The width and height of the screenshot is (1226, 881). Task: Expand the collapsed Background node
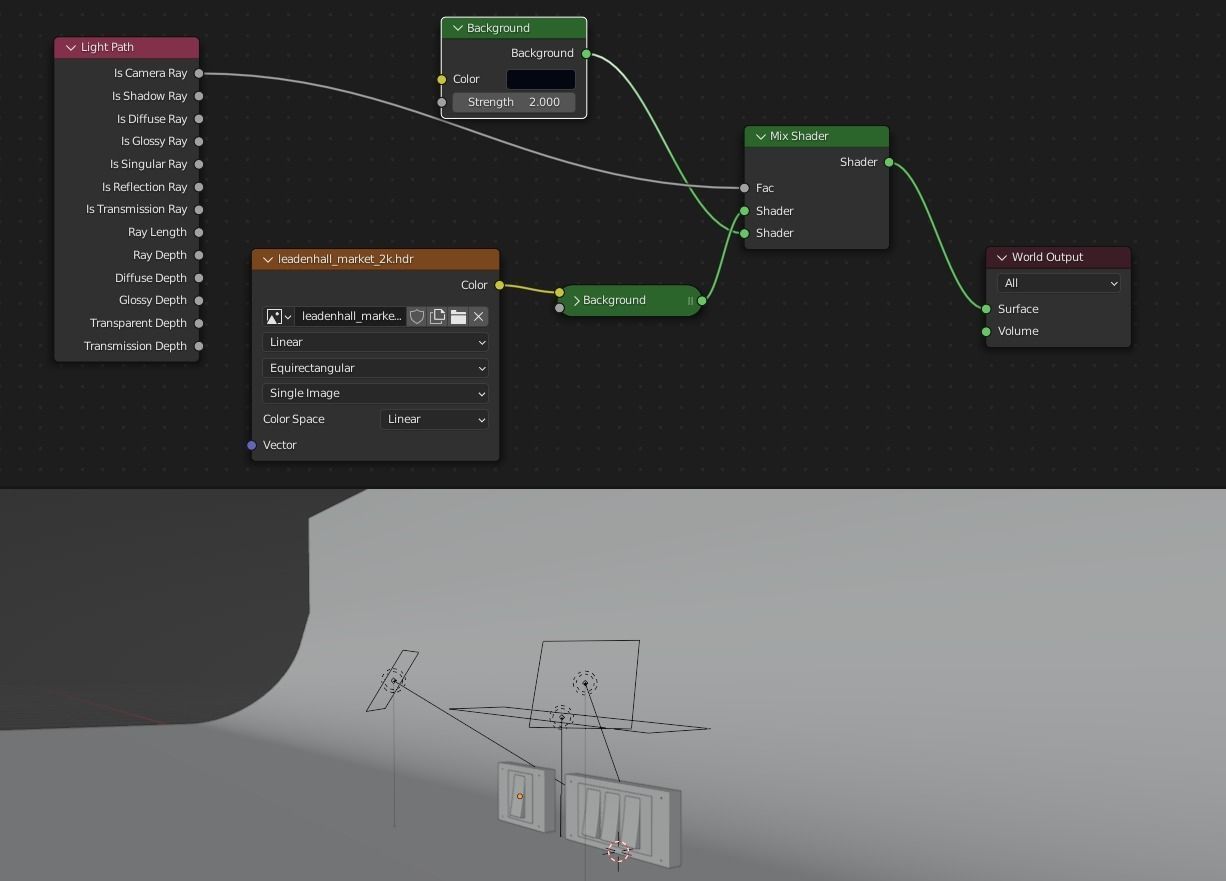(577, 300)
